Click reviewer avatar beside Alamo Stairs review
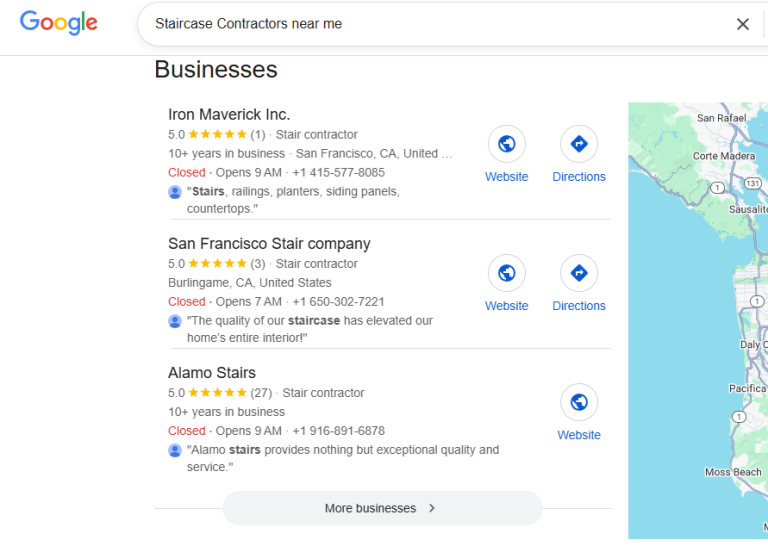The image size is (768, 546). tap(175, 451)
